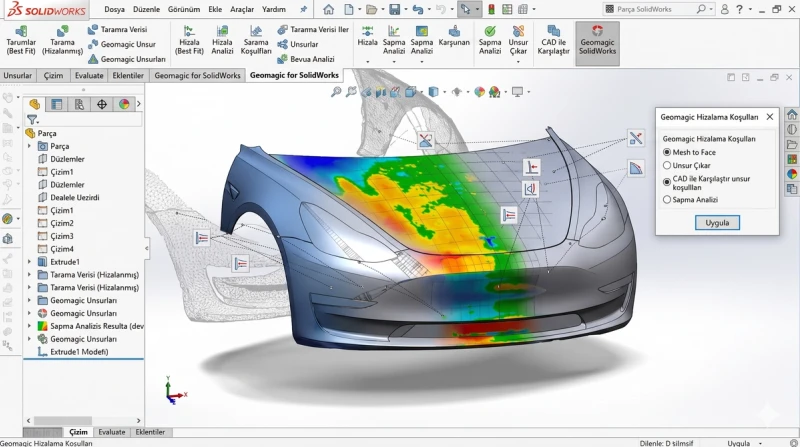
Task: Open the Görünüm menu
Action: pyautogui.click(x=184, y=9)
